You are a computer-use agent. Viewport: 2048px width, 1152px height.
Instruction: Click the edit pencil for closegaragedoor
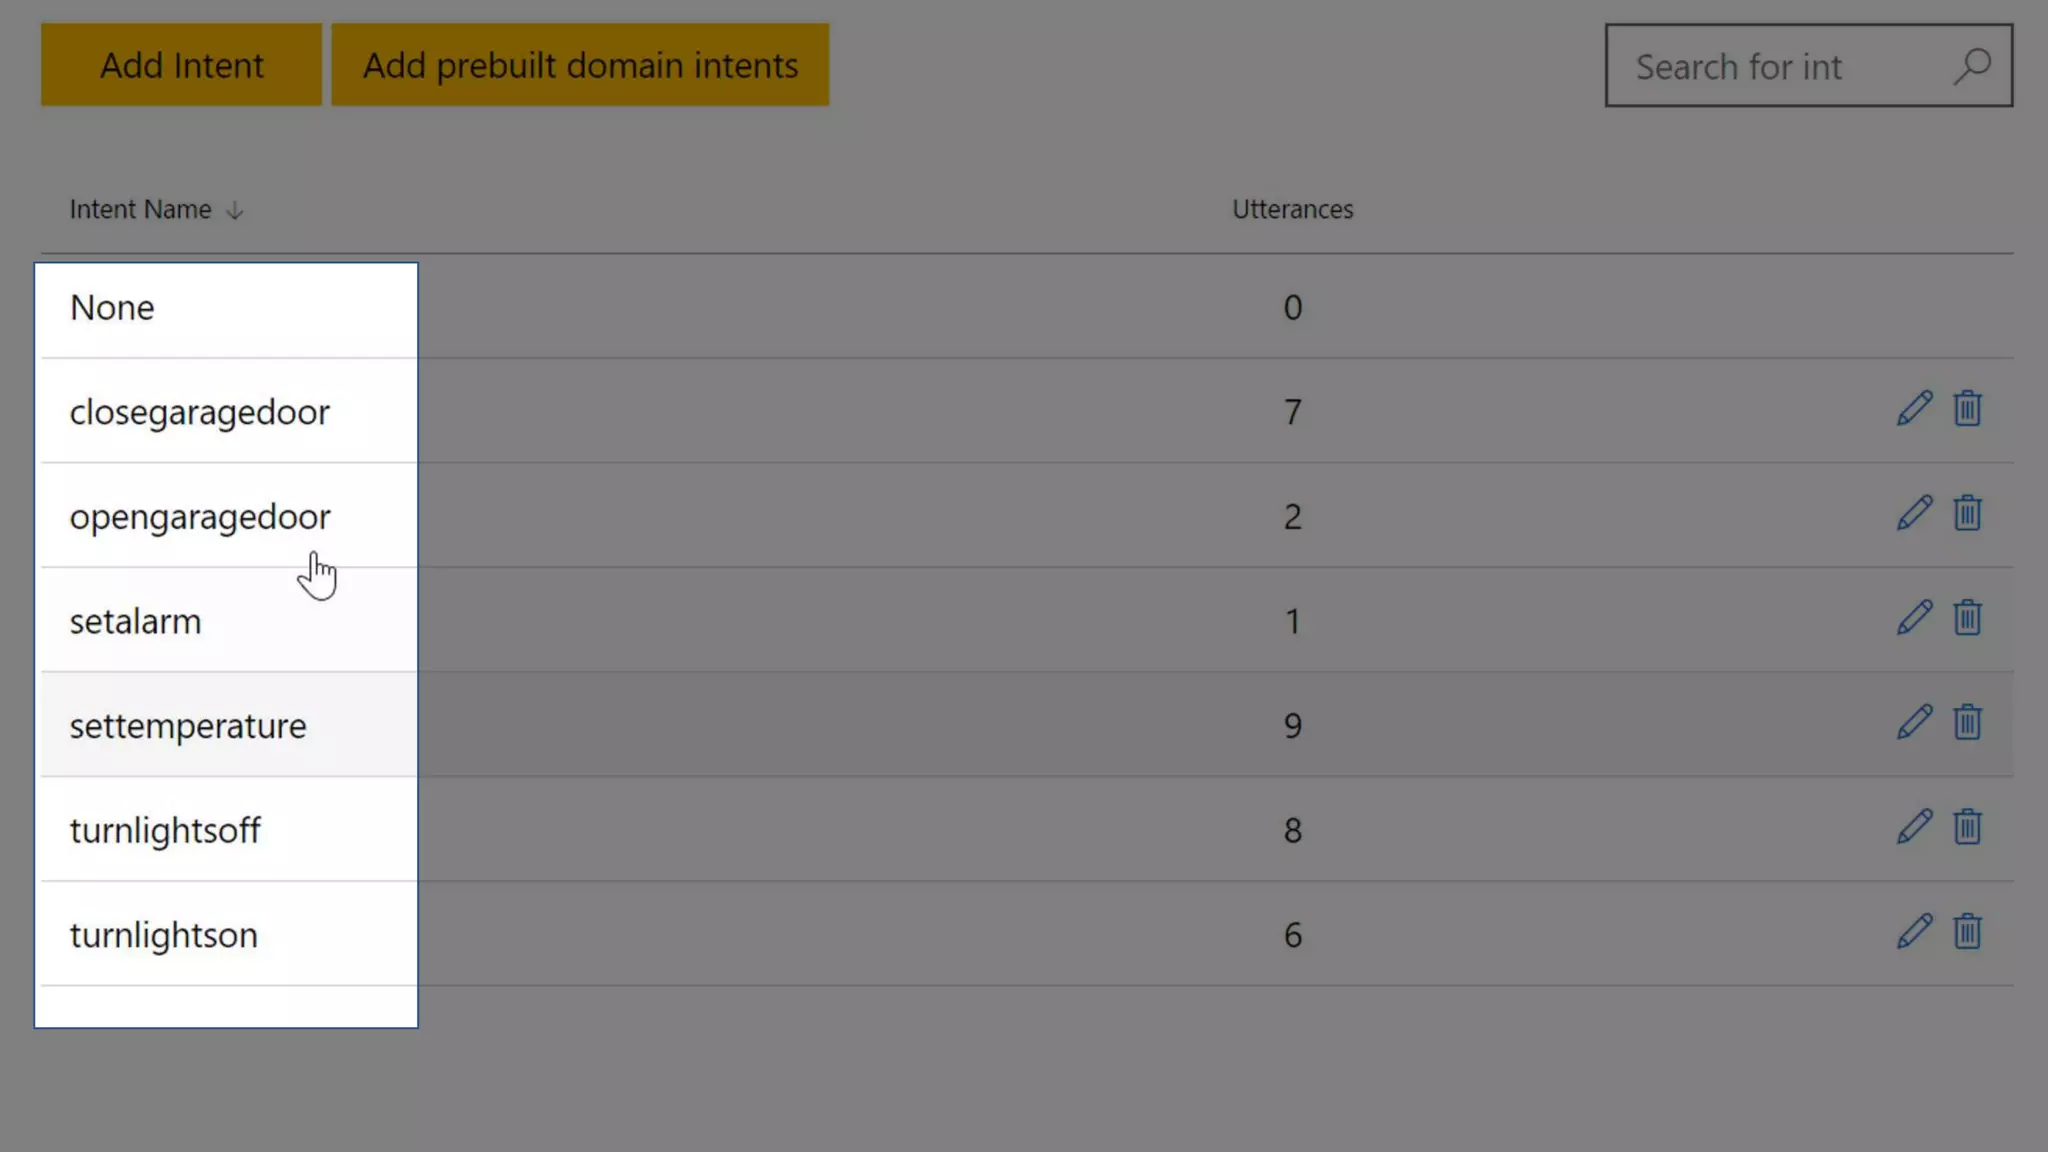[x=1914, y=409]
